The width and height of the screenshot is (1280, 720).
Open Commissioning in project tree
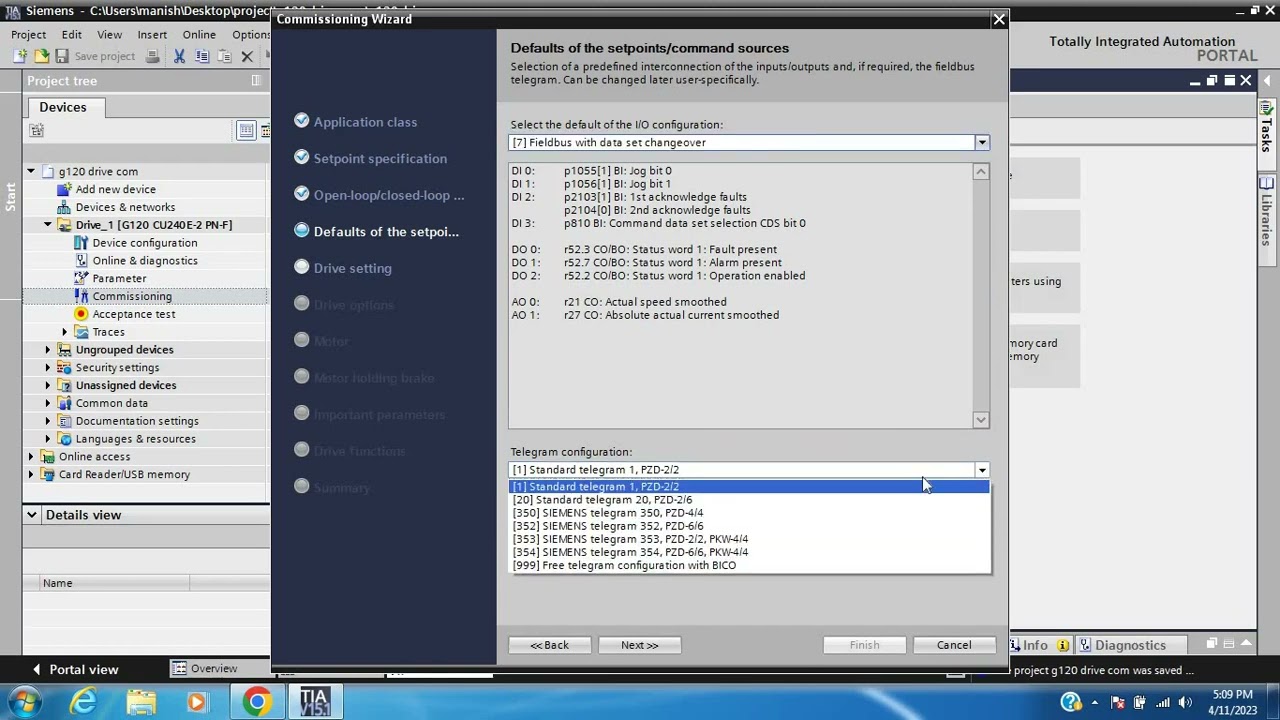pos(132,296)
